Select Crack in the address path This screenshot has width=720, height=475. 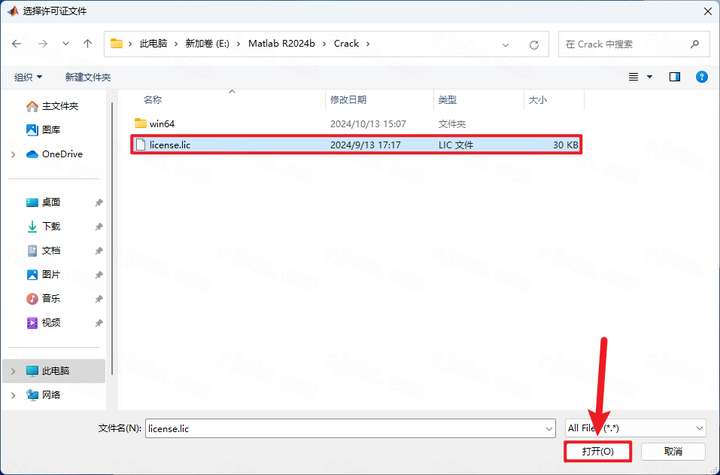tap(346, 44)
